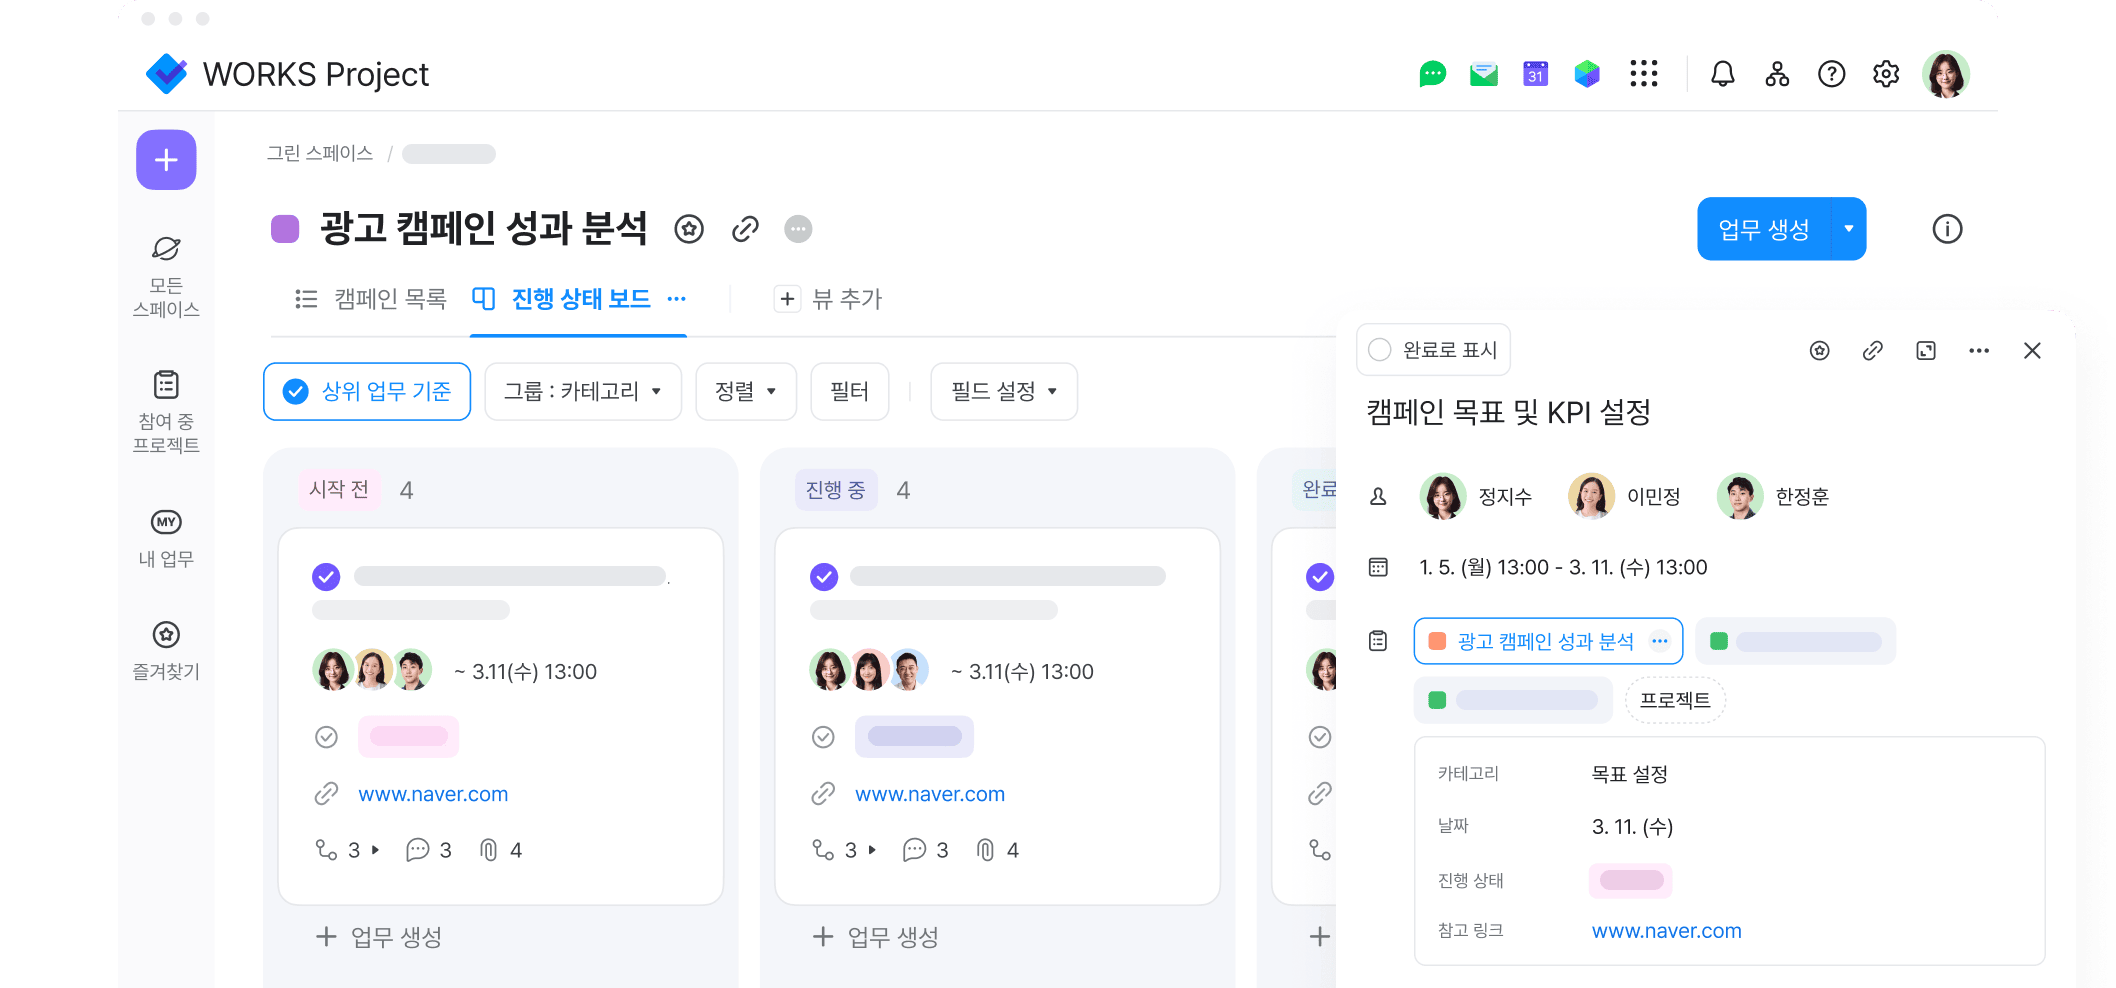Image resolution: width=2116 pixels, height=988 pixels.
Task: Mark task complete with 완료로 표시
Action: pos(1433,350)
